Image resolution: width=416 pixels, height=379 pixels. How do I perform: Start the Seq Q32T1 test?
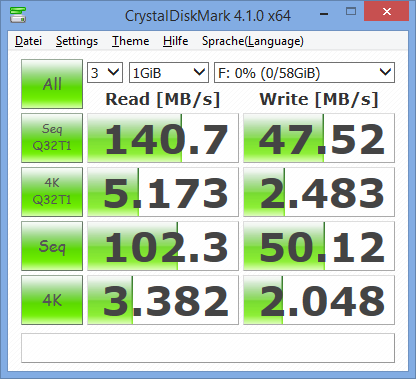click(x=52, y=138)
